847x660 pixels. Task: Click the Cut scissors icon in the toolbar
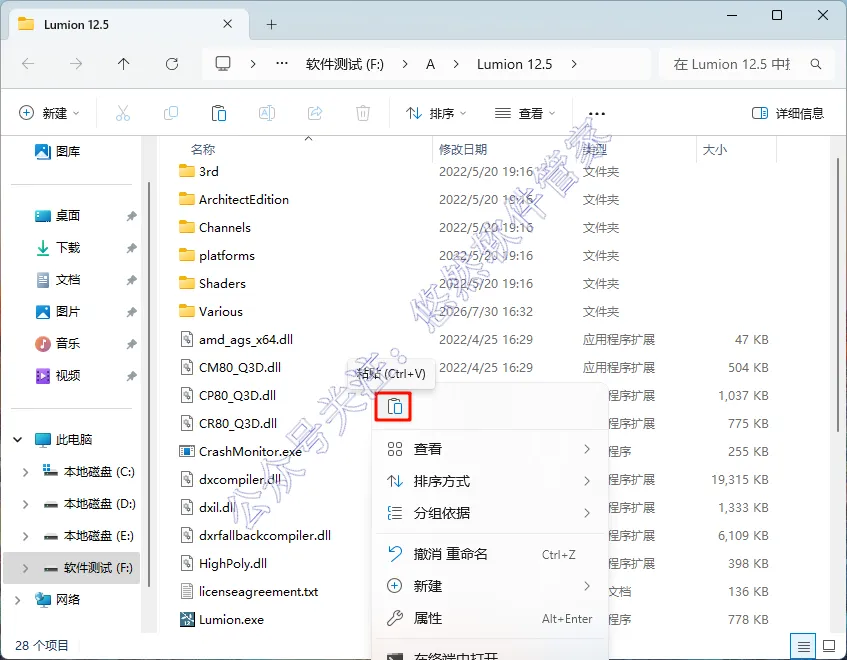coord(123,113)
